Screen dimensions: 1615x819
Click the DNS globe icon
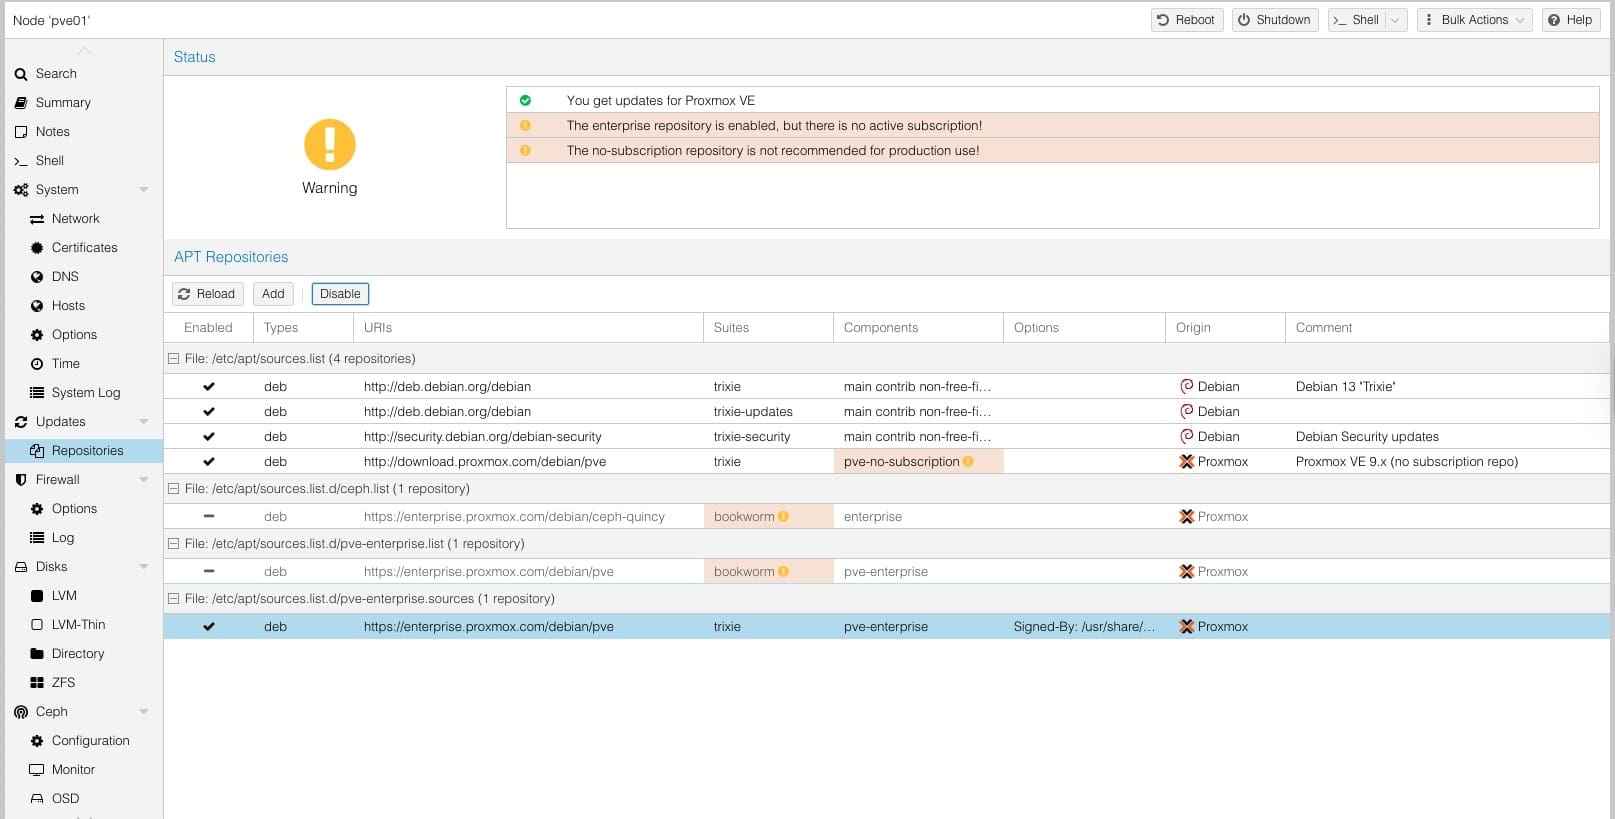(37, 277)
